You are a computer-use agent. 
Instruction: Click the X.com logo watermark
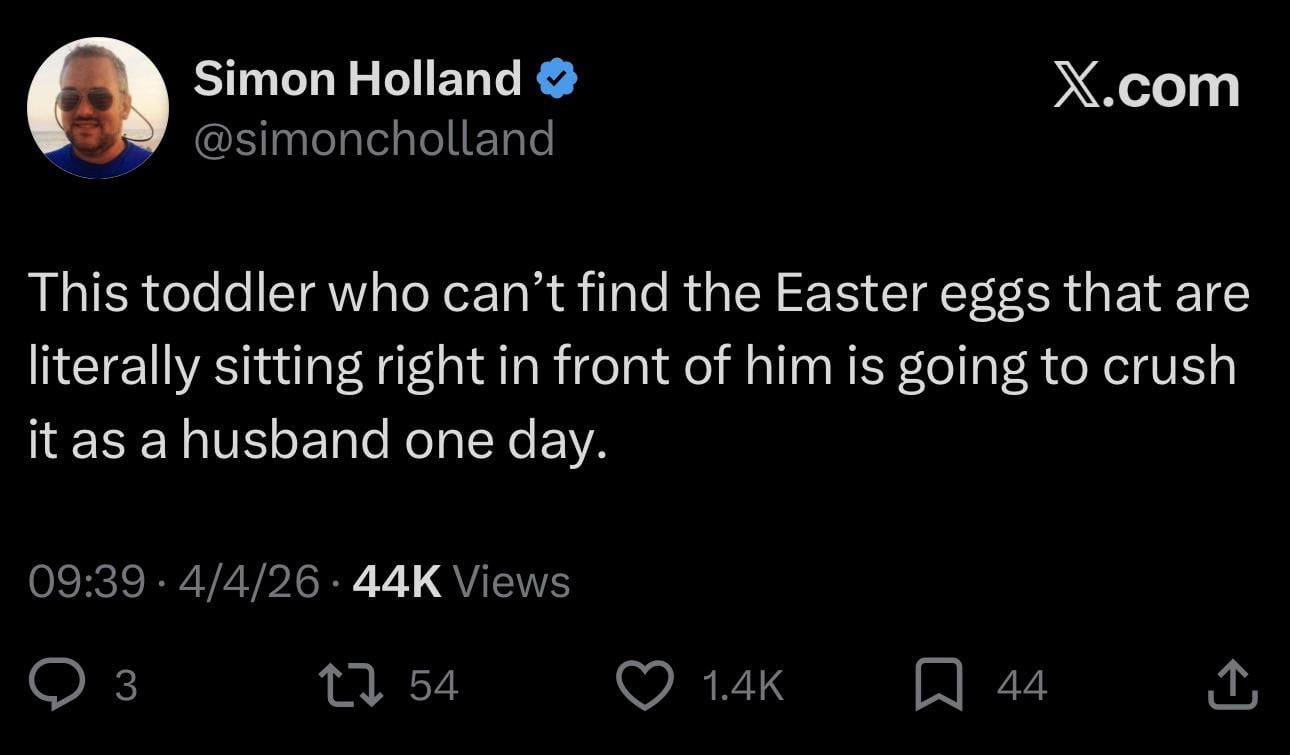click(1146, 88)
